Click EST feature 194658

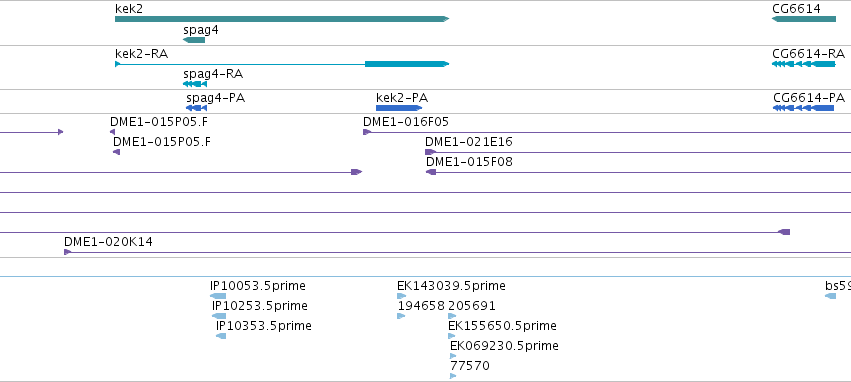(401, 316)
